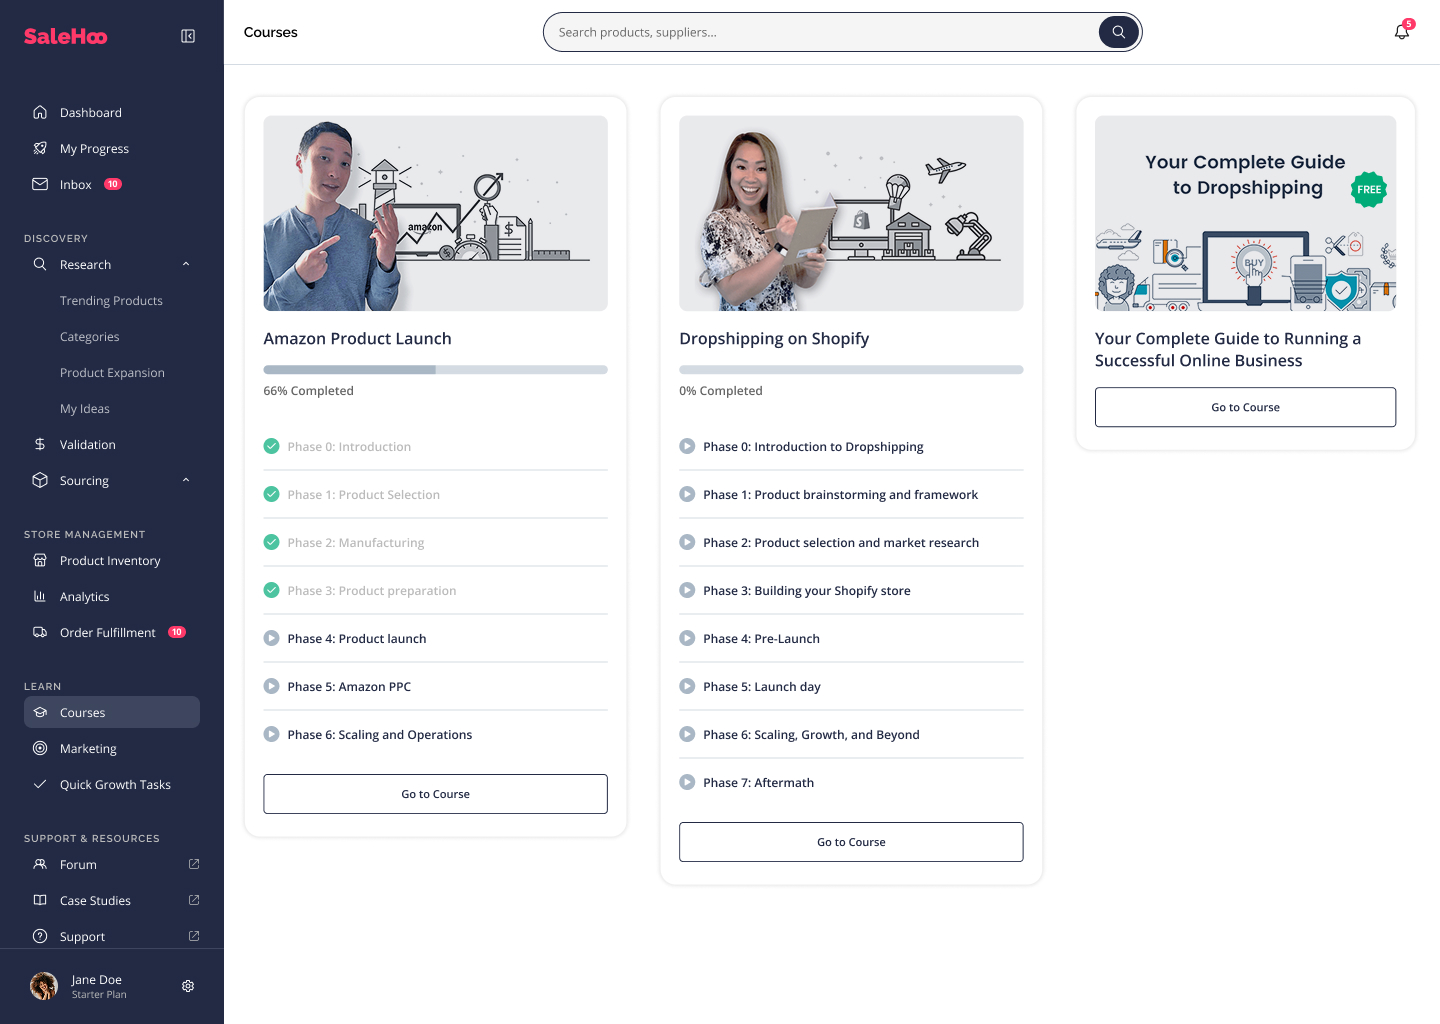This screenshot has width=1440, height=1024.
Task: Open Categories under Research
Action: coord(89,336)
